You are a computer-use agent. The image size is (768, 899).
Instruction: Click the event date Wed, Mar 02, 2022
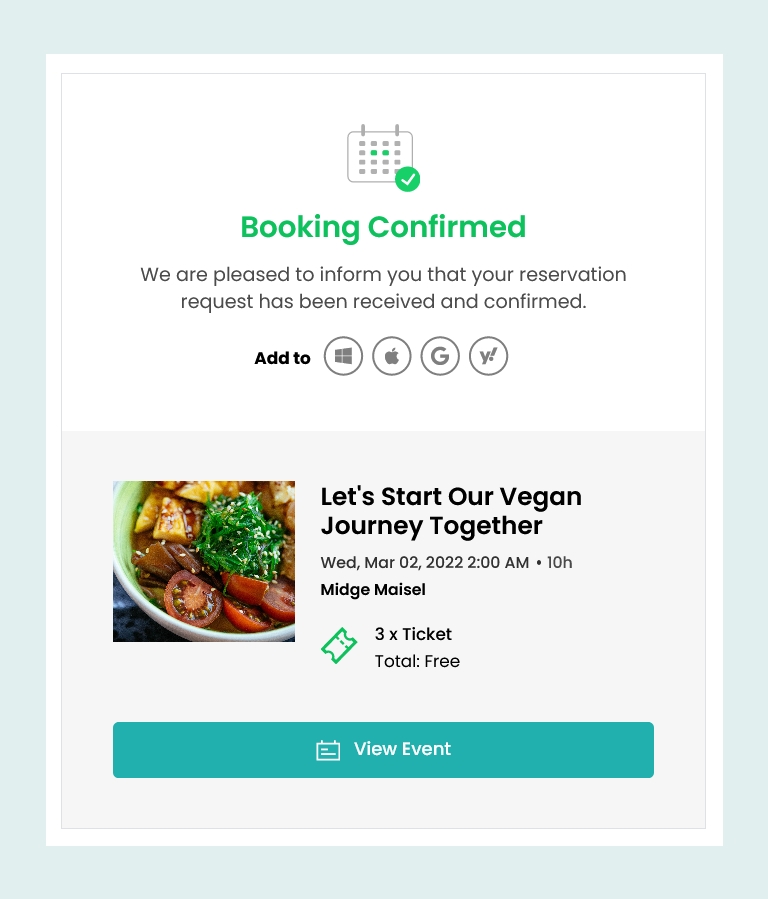point(391,562)
